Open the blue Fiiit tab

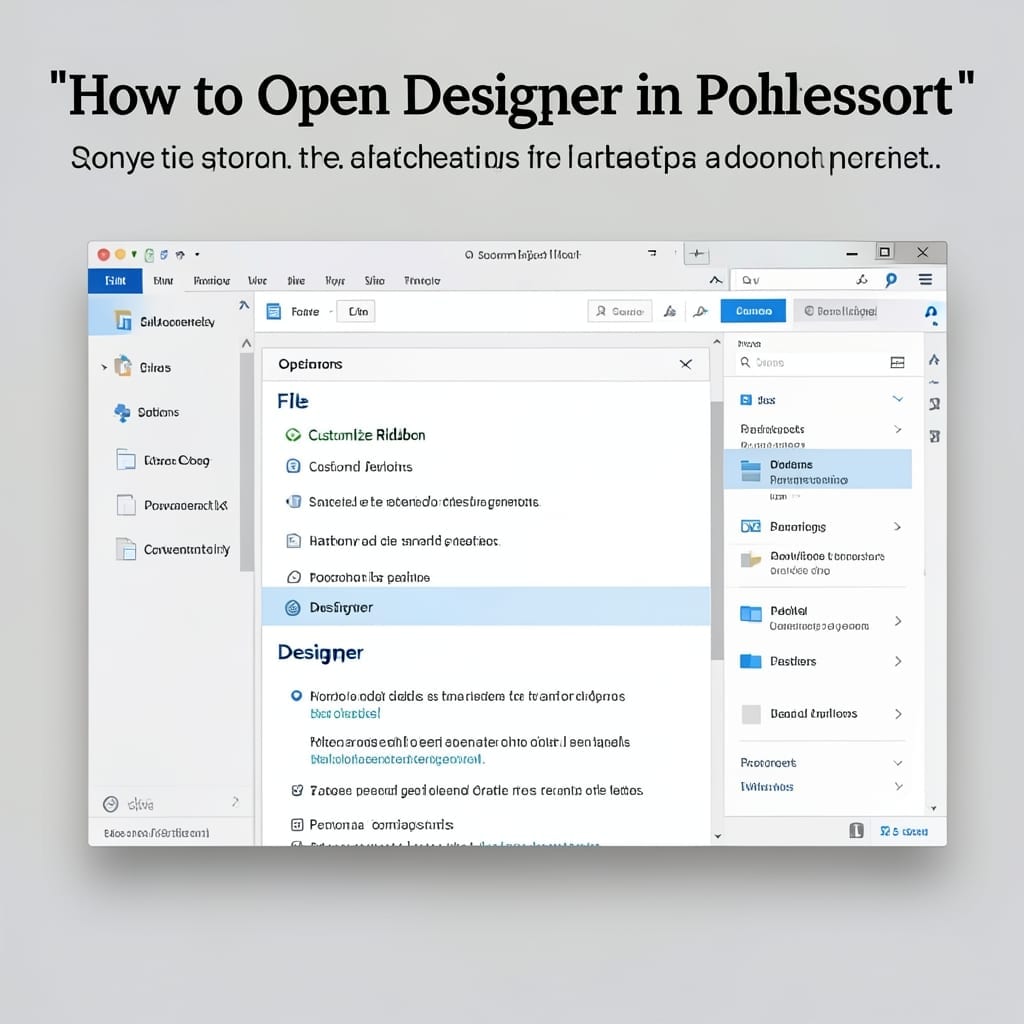[115, 281]
